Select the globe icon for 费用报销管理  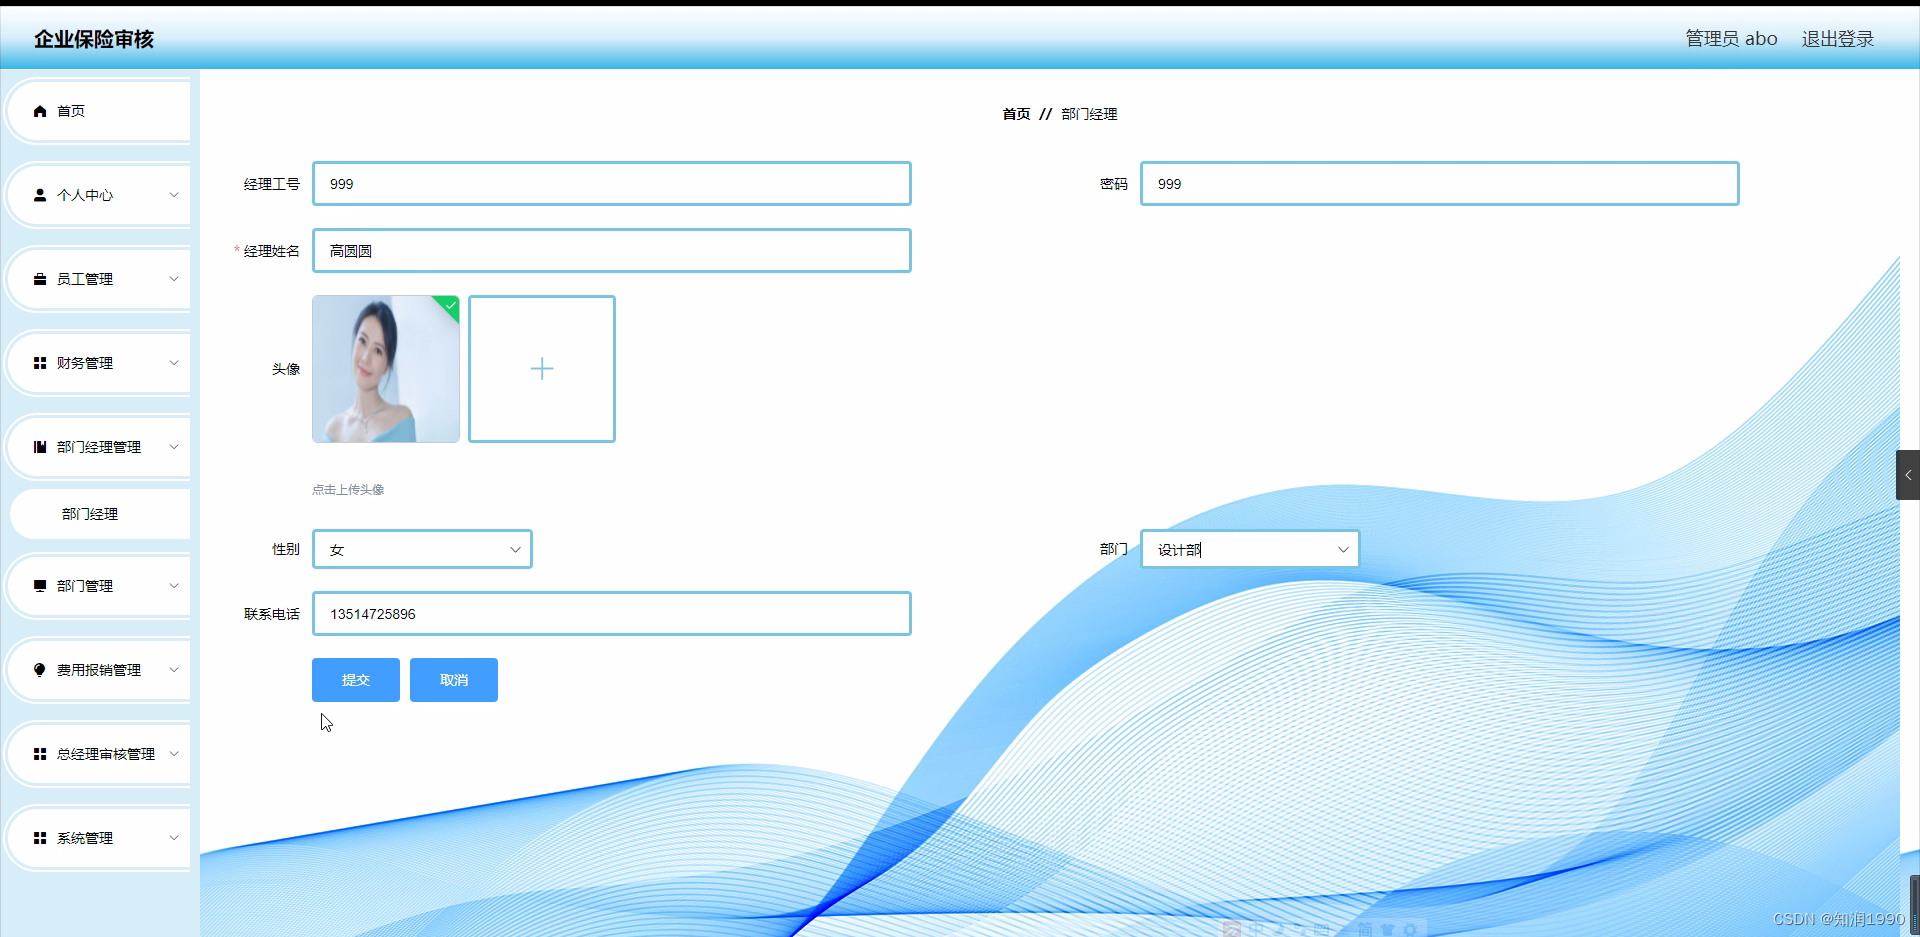coord(40,670)
